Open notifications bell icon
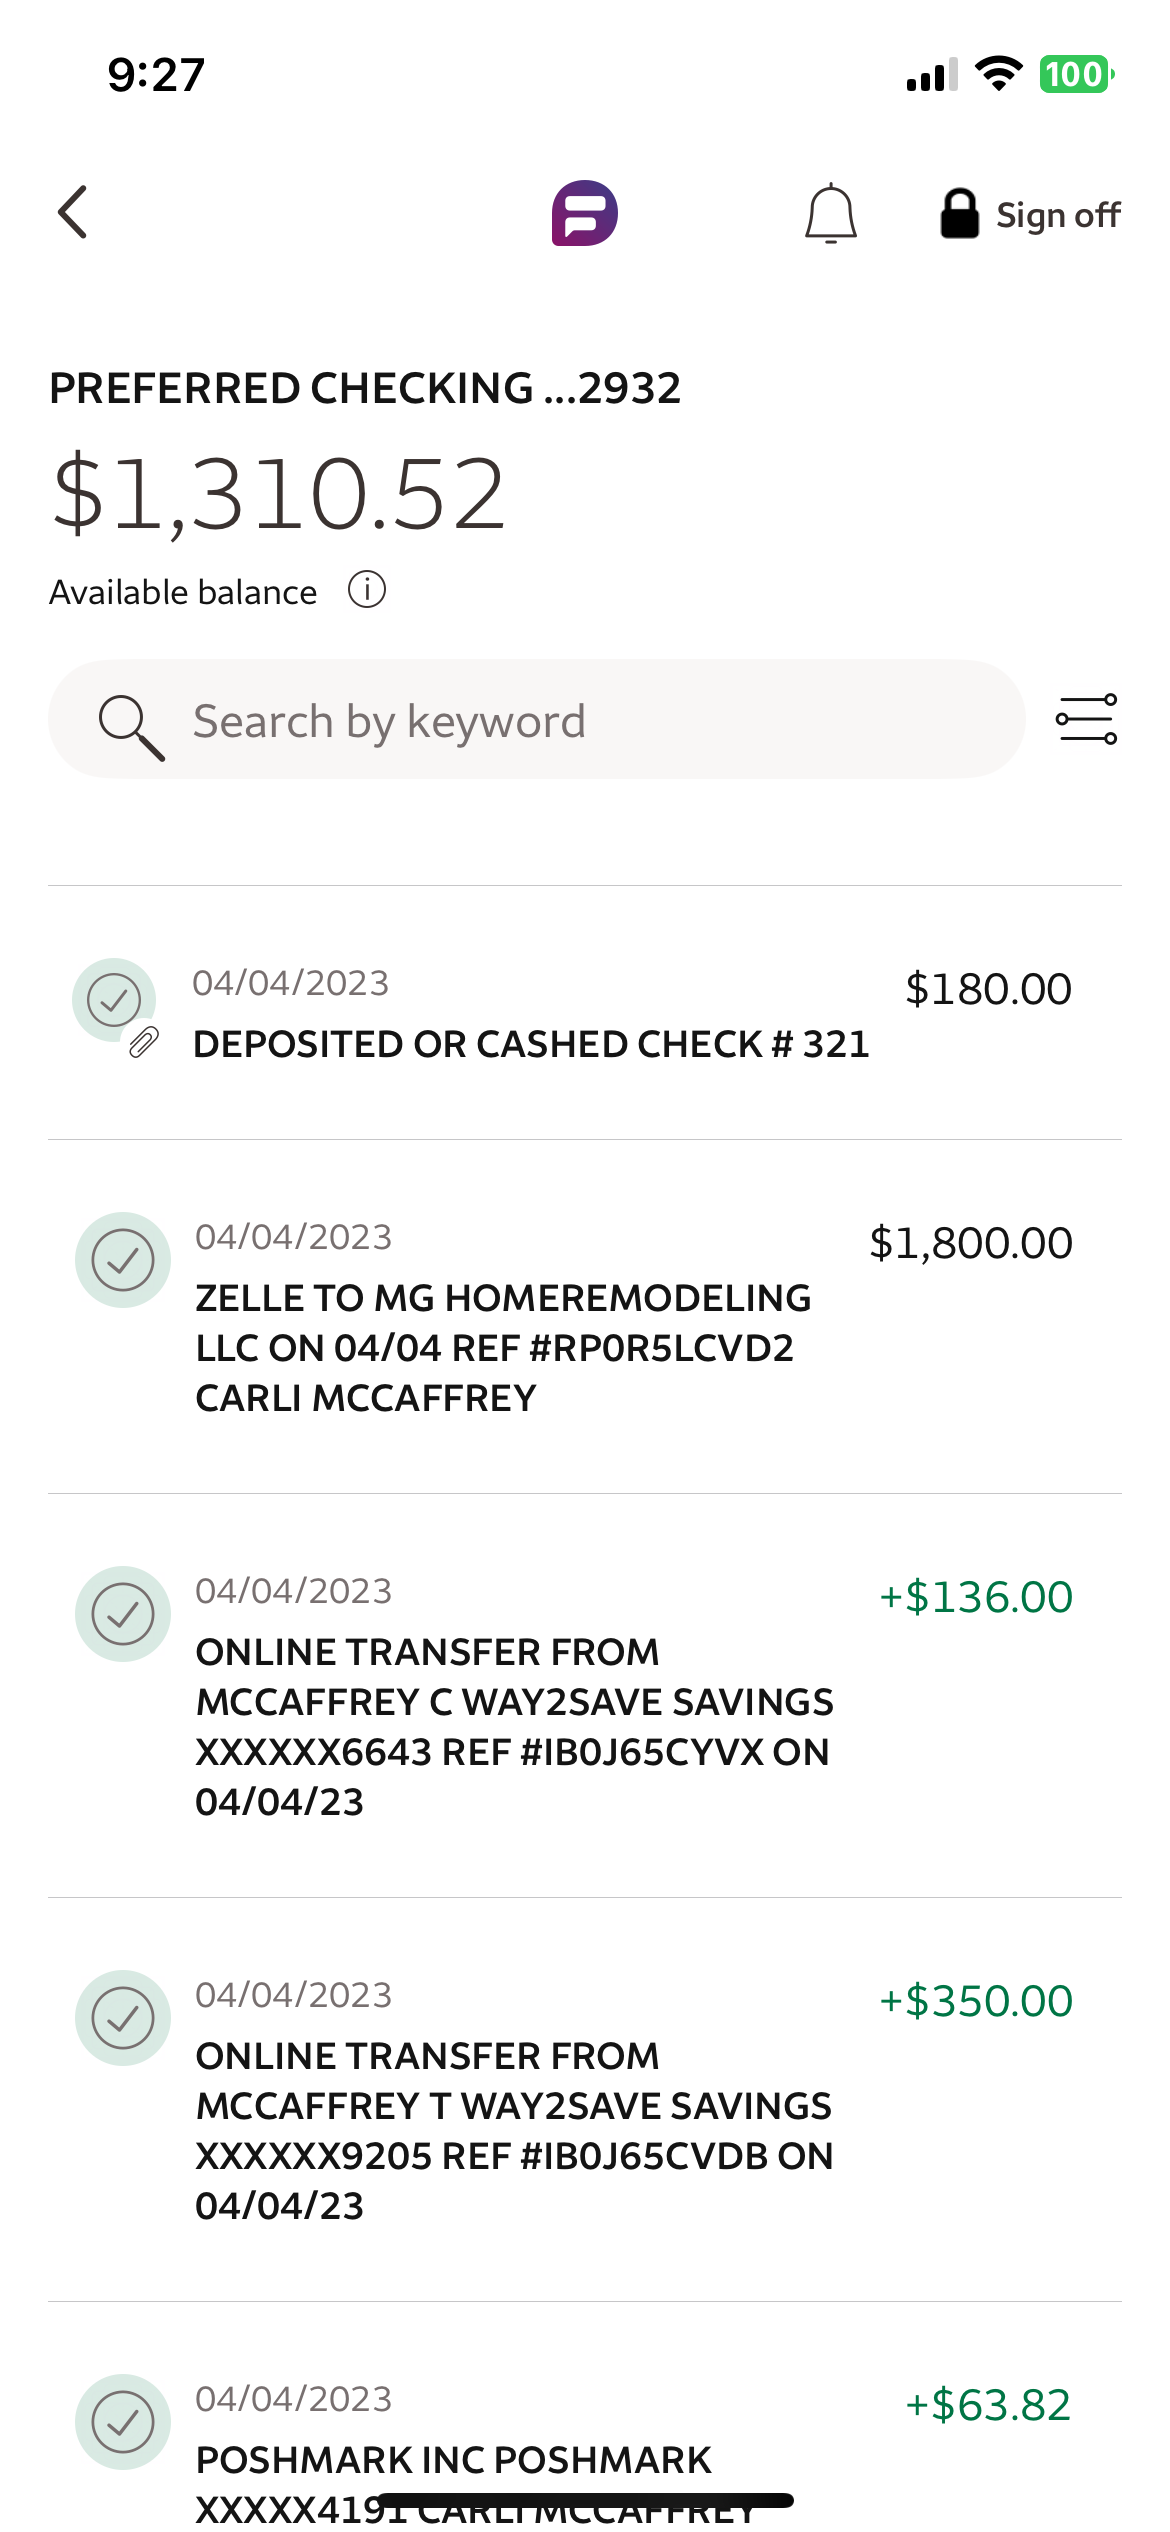Image resolution: width=1170 pixels, height=2532 pixels. [831, 213]
